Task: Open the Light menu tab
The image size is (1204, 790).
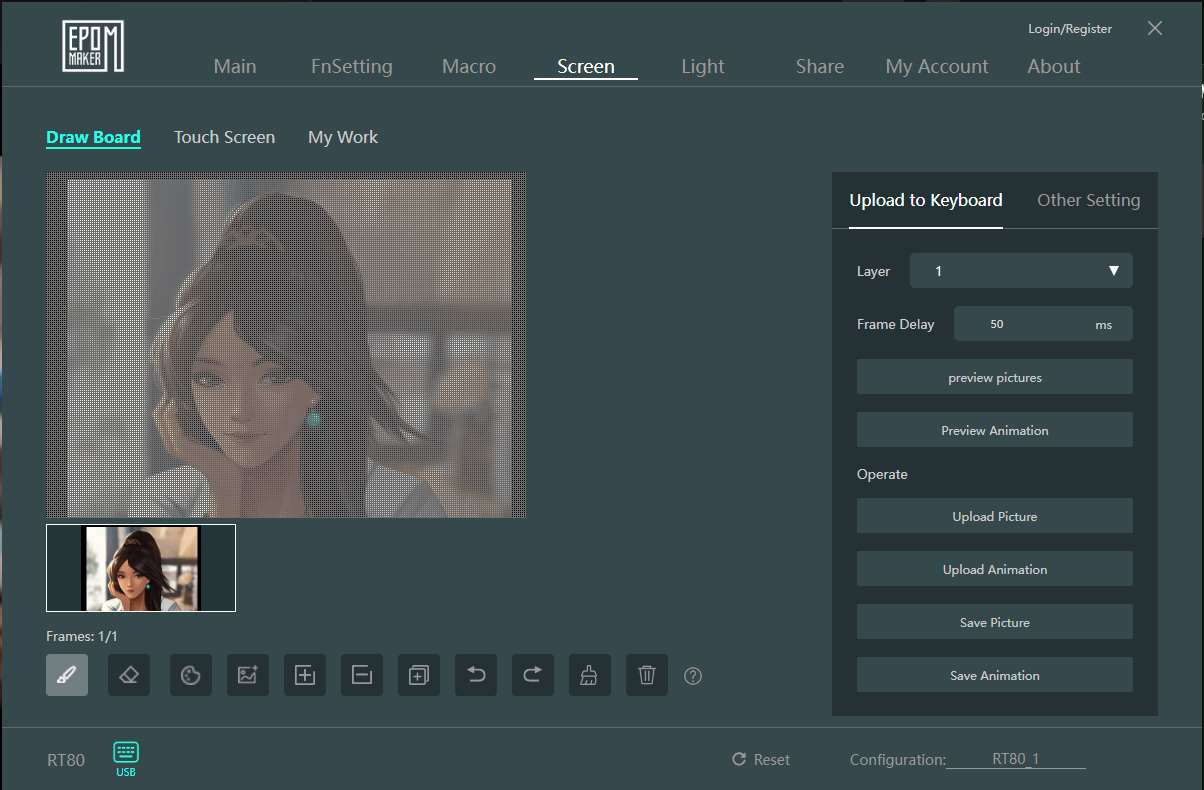Action: pyautogui.click(x=702, y=66)
